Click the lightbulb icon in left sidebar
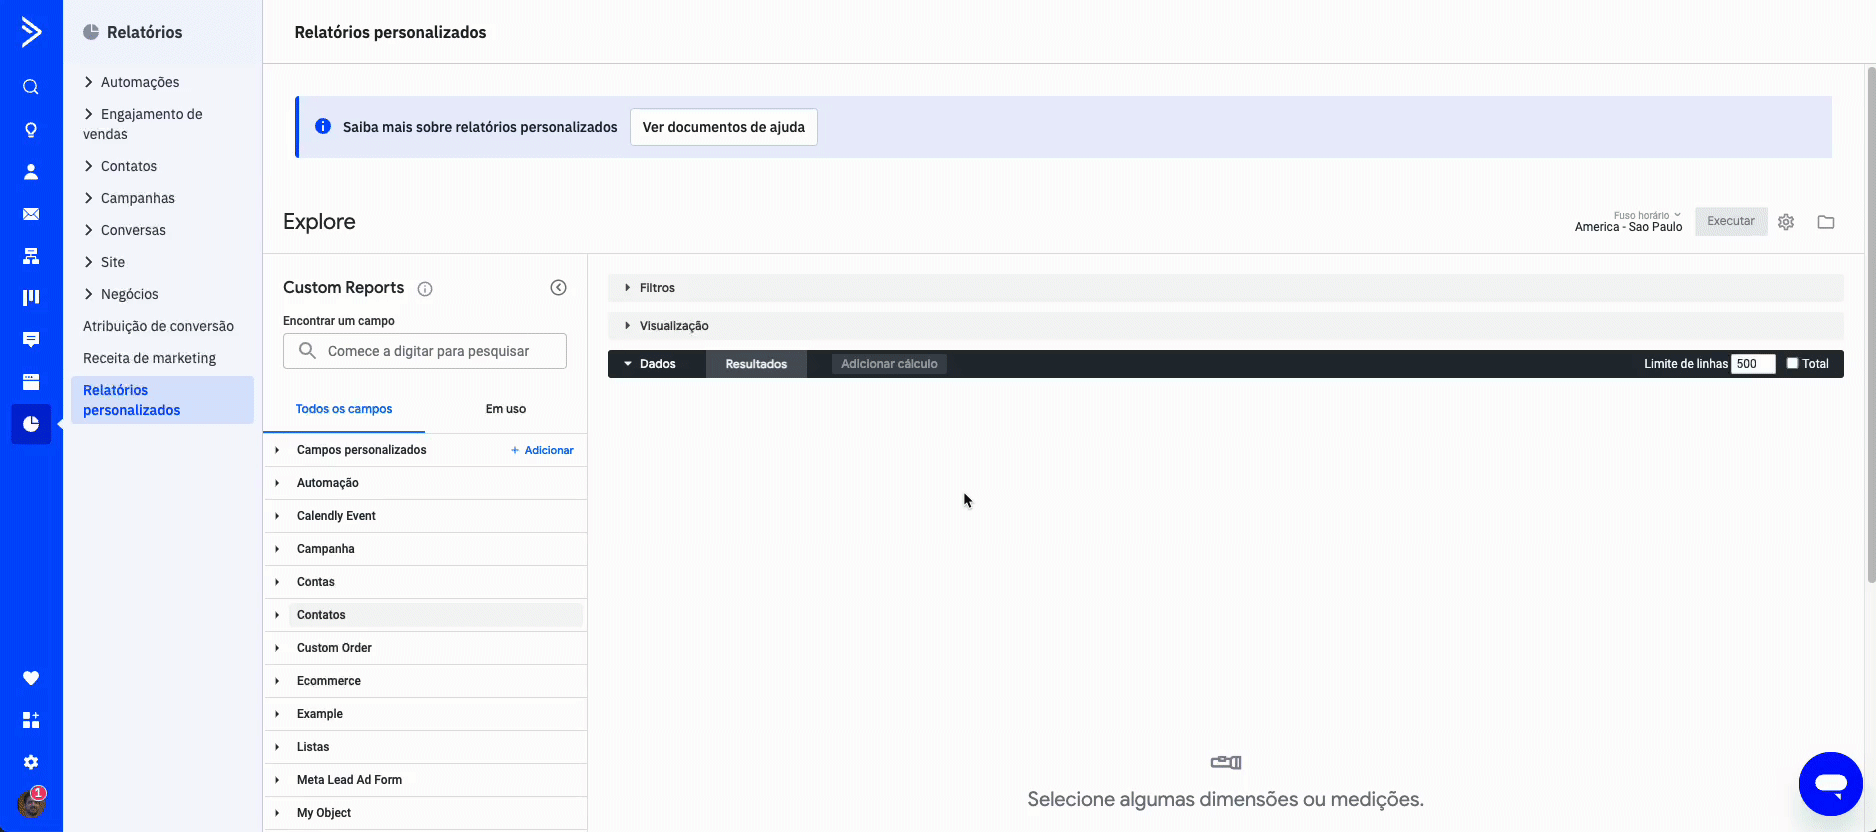 tap(31, 130)
